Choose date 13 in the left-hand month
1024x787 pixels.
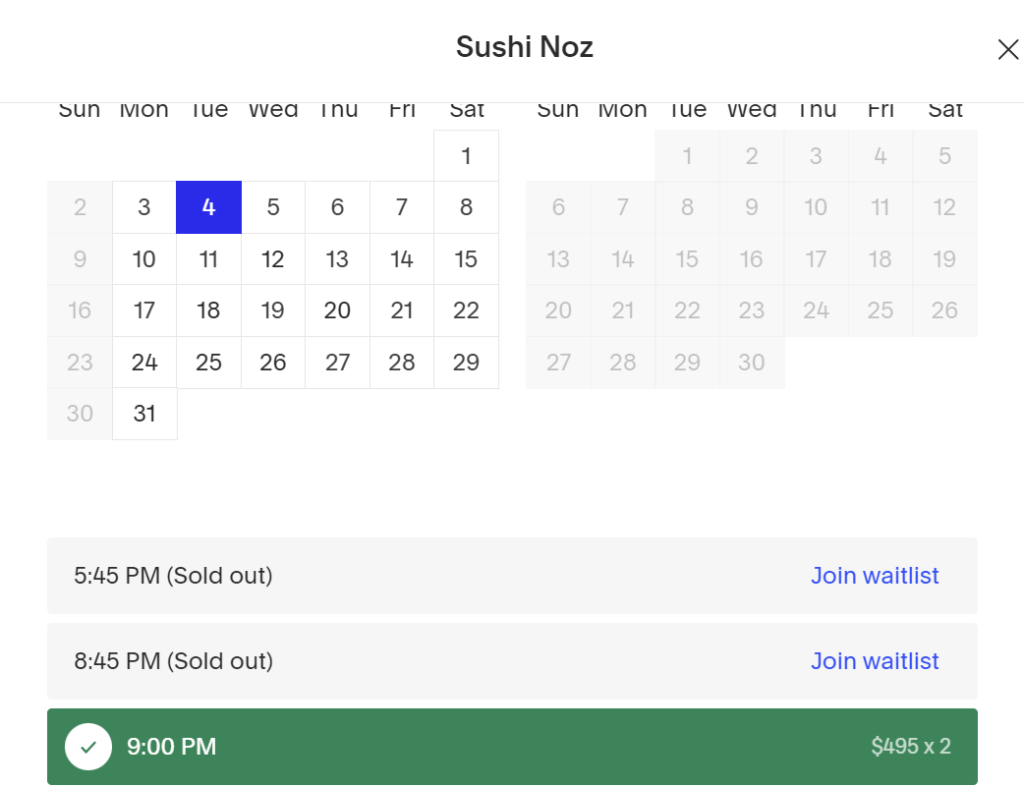[338, 259]
